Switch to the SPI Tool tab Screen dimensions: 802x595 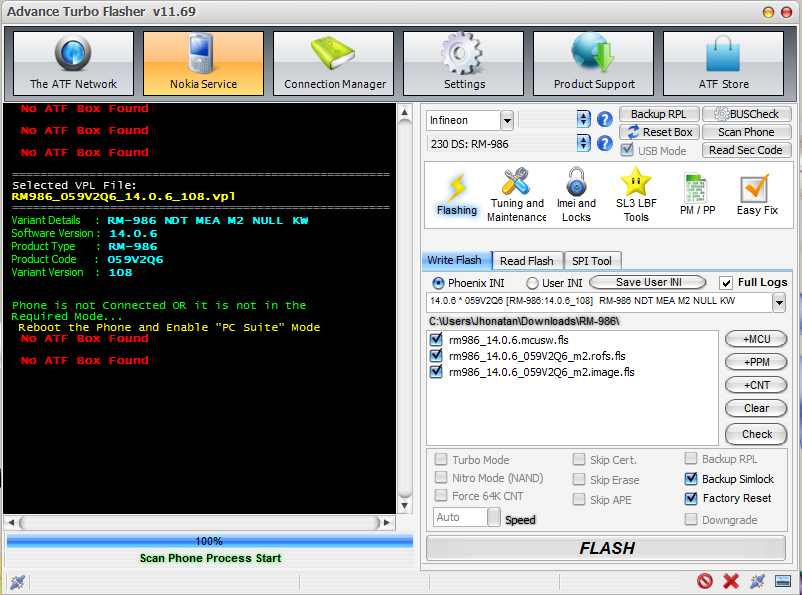pyautogui.click(x=593, y=261)
